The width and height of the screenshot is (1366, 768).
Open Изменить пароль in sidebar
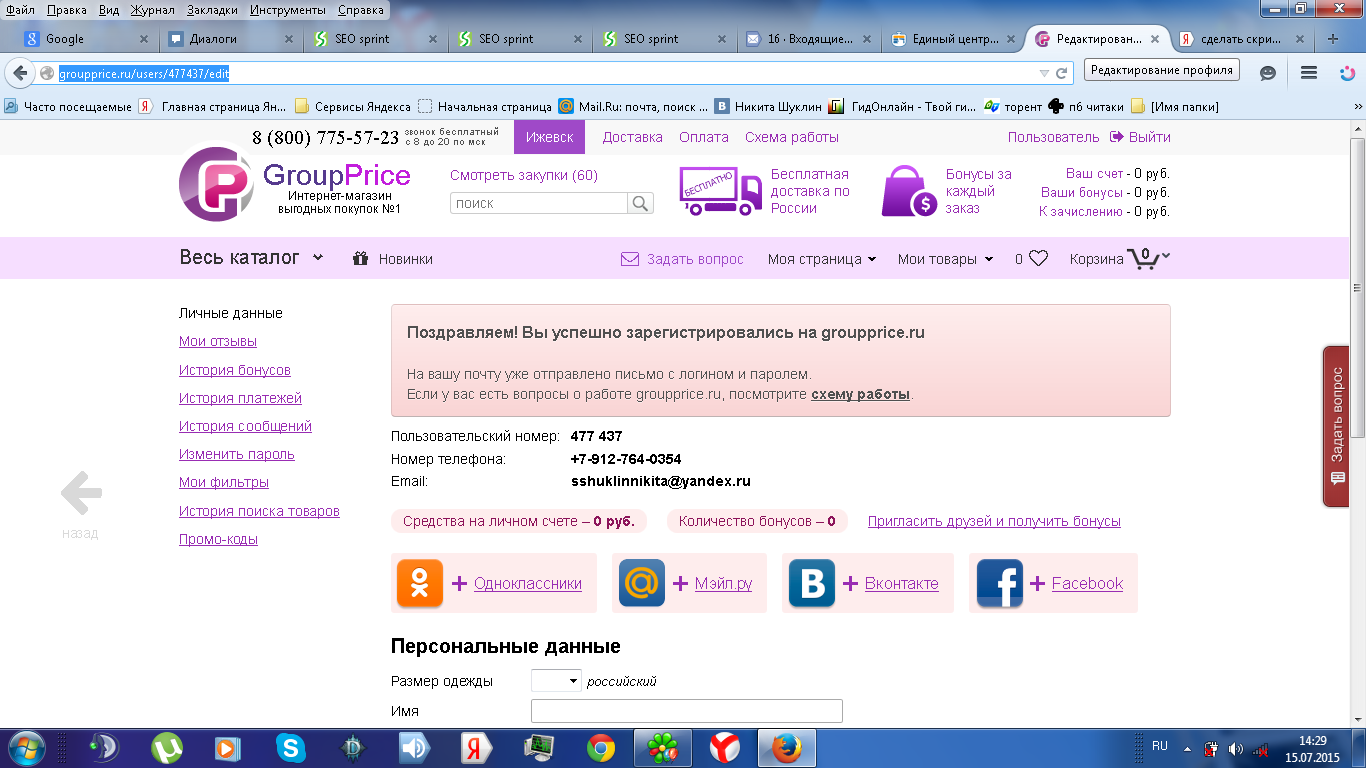click(237, 454)
